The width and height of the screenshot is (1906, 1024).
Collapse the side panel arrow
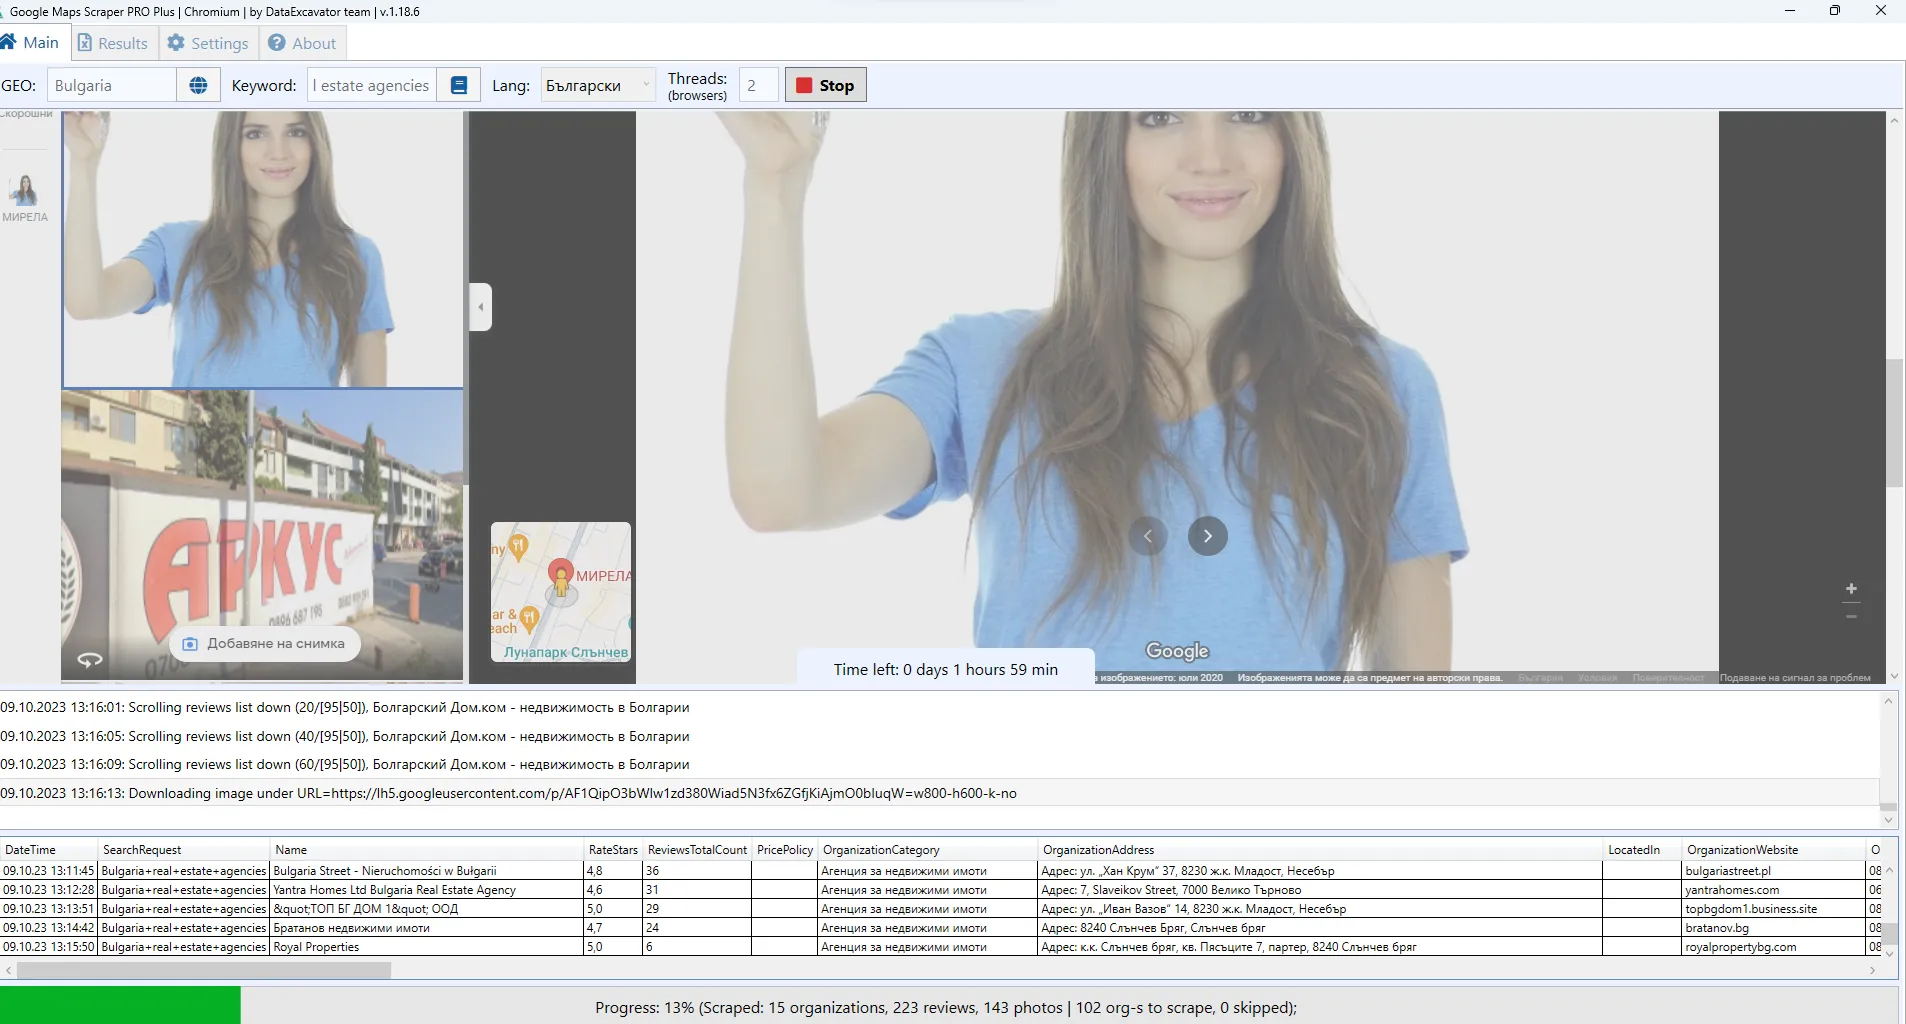[481, 307]
